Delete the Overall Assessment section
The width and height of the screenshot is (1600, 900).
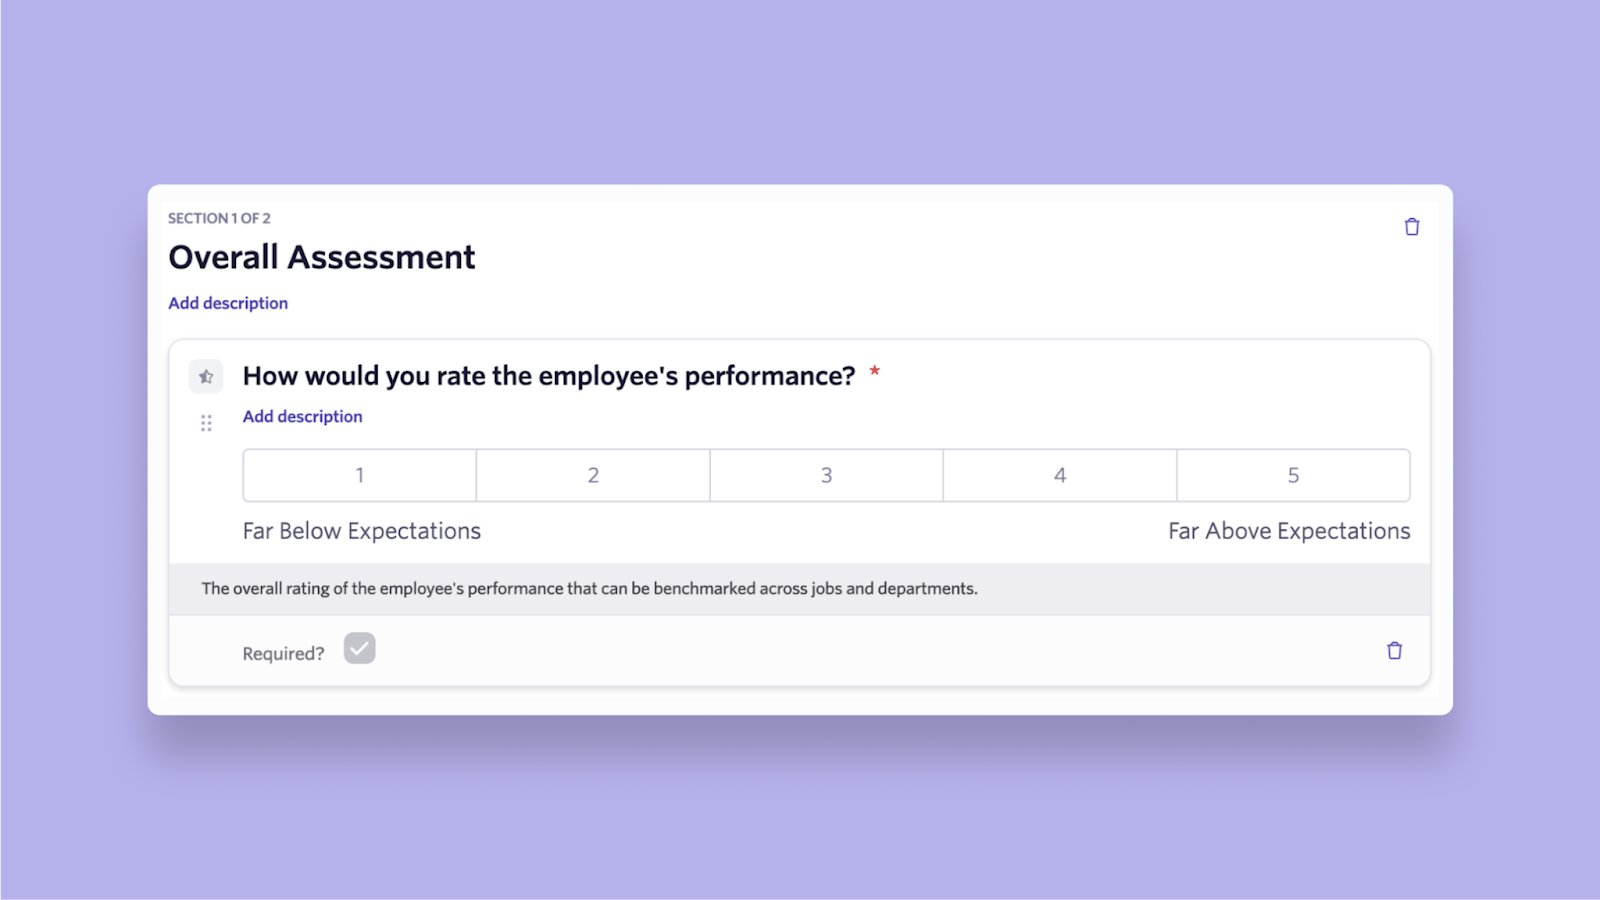pyautogui.click(x=1411, y=227)
